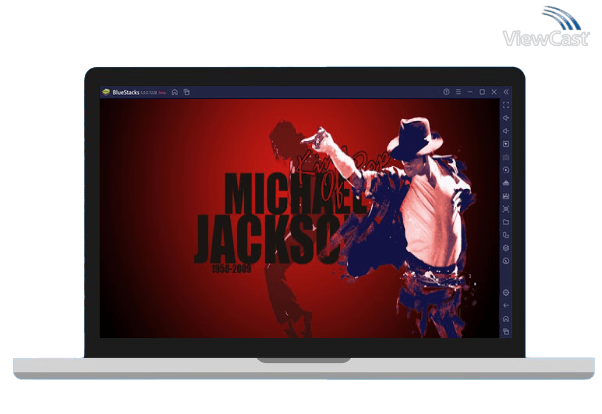Increase volume using sidebar speaker icon
602x414 pixels.
506,118
